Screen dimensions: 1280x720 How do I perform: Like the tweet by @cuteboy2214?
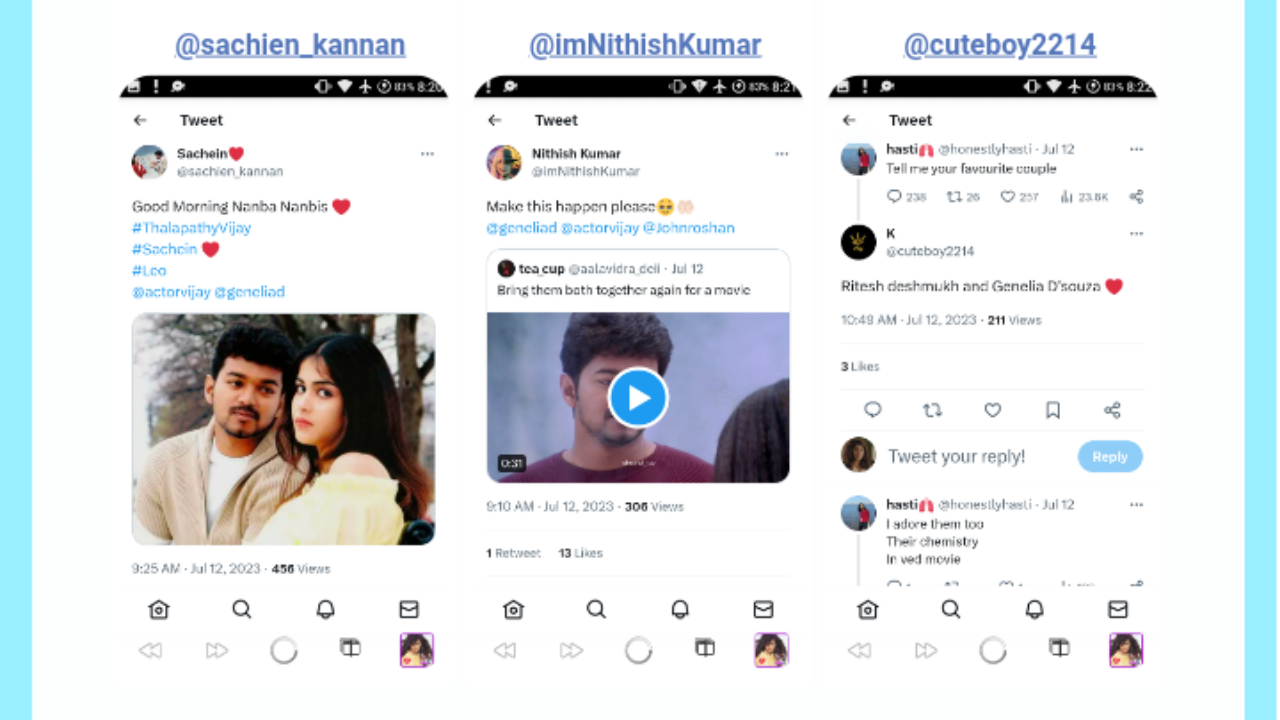(992, 410)
